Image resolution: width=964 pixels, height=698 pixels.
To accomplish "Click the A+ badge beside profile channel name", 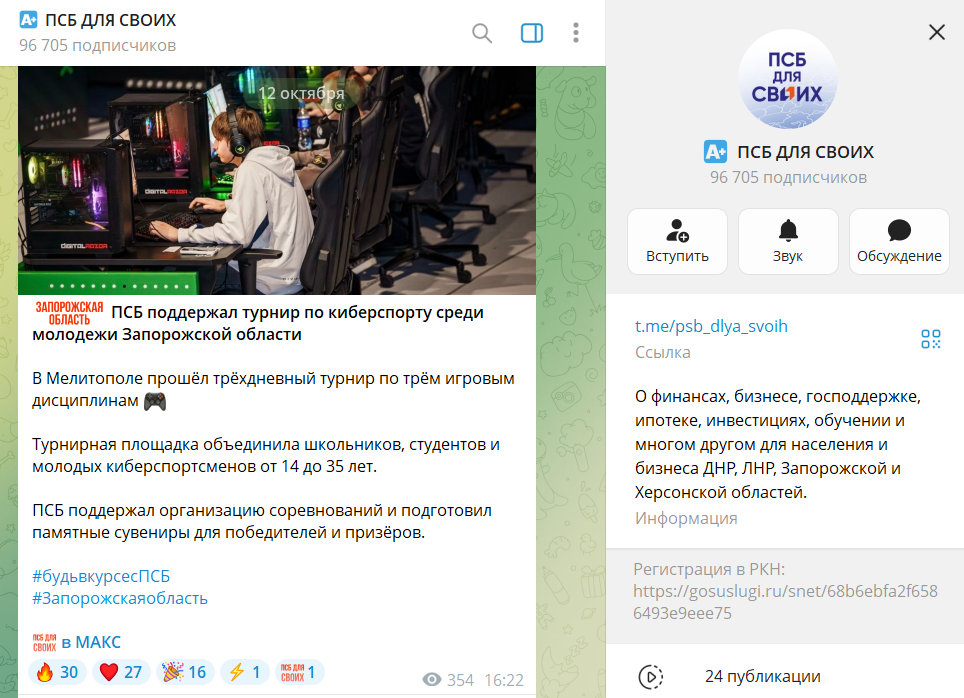I will point(716,151).
